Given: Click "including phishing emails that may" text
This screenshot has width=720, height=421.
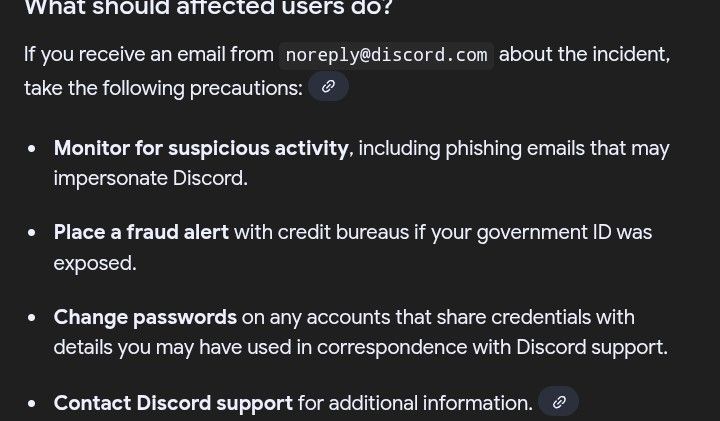Looking at the screenshot, I should (514, 149).
